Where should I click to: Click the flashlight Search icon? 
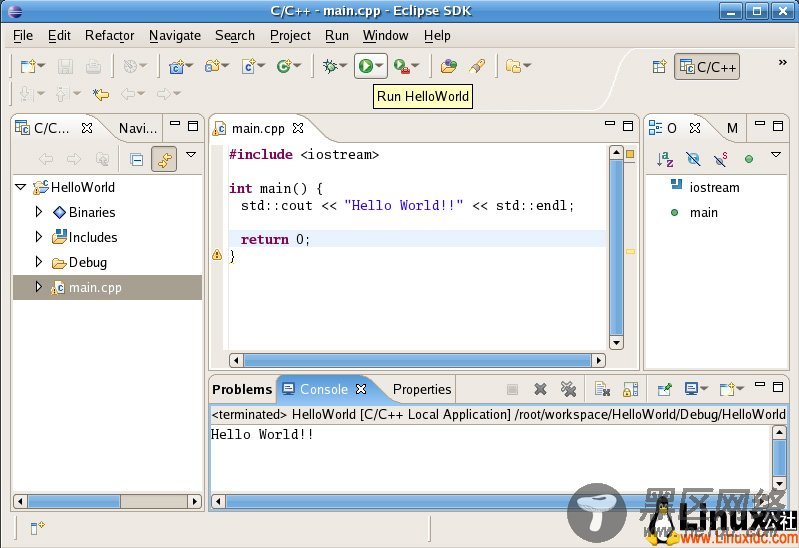tap(477, 66)
